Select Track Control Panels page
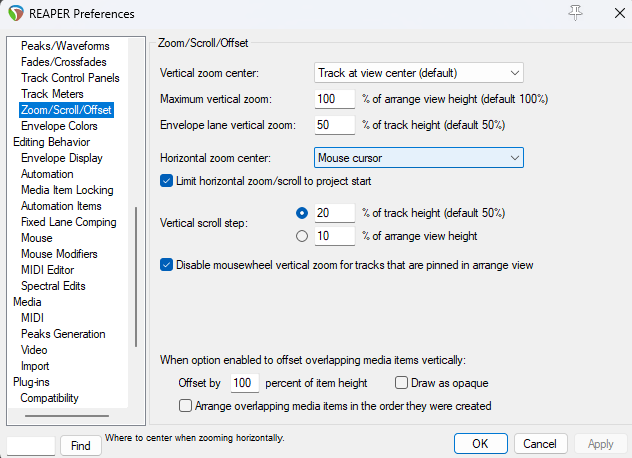Image resolution: width=632 pixels, height=458 pixels. point(70,78)
